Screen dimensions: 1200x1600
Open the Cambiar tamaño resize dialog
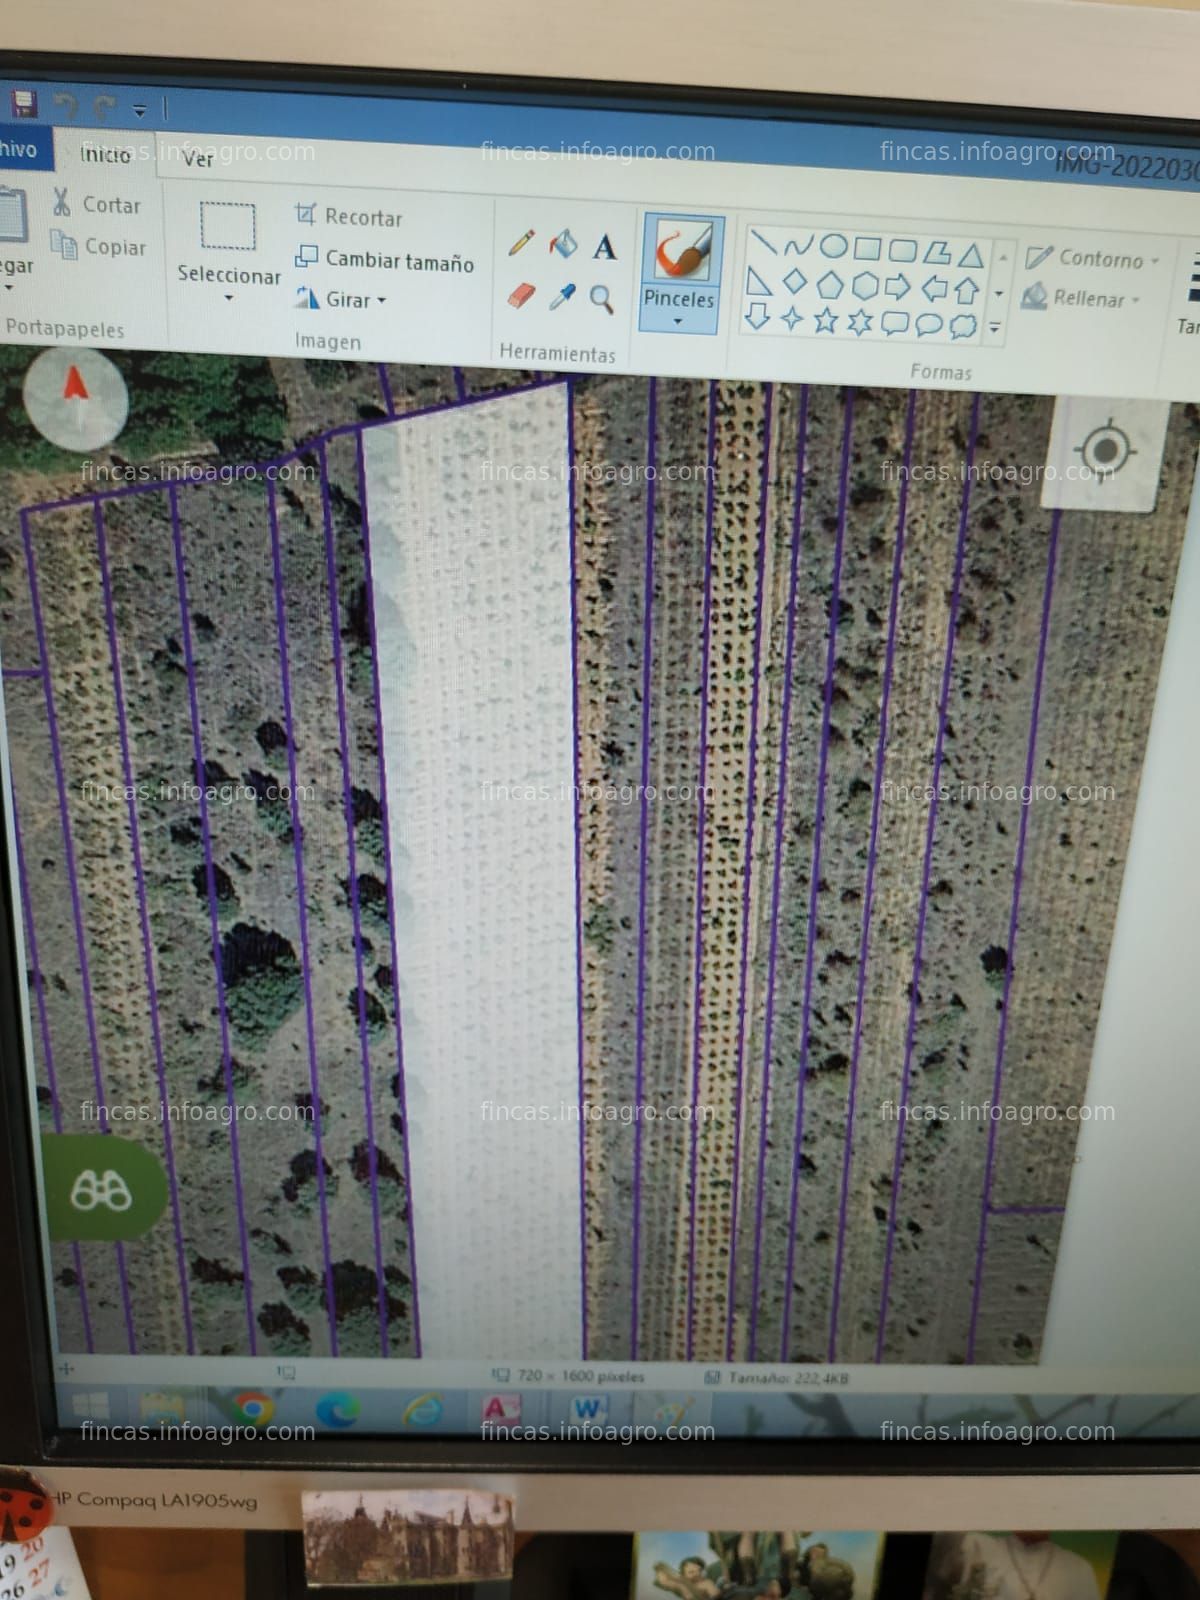pyautogui.click(x=385, y=259)
